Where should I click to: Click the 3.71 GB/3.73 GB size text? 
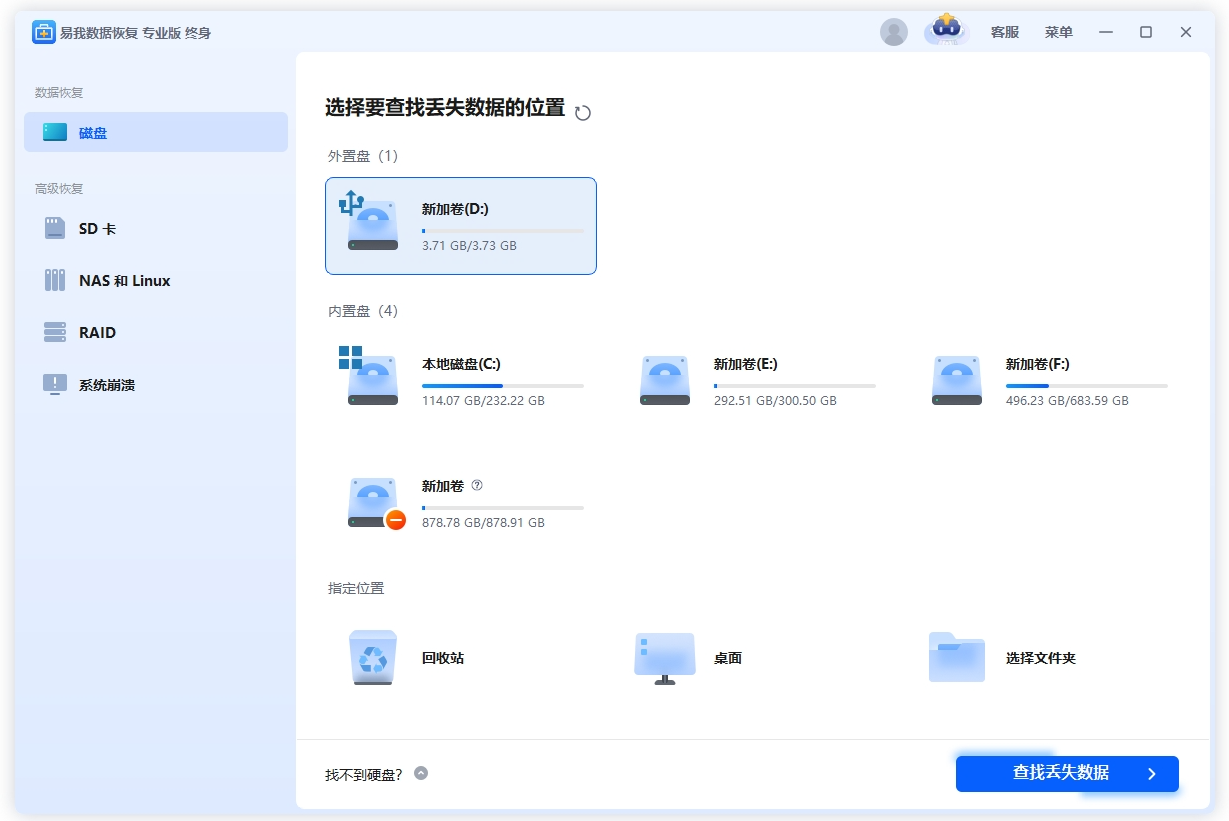tap(469, 245)
